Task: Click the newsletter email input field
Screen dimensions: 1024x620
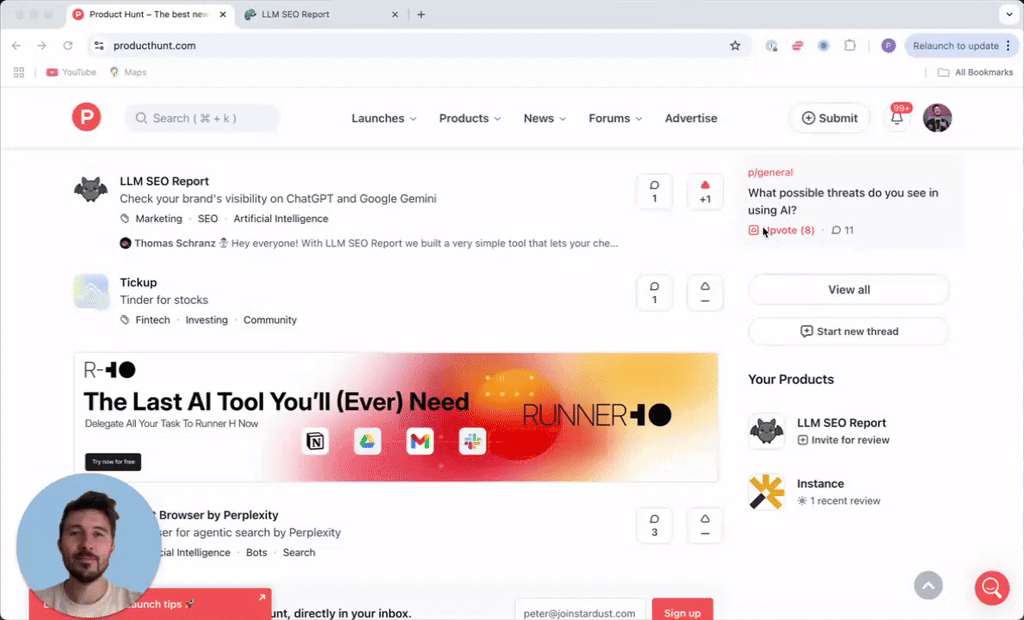Action: coord(580,613)
